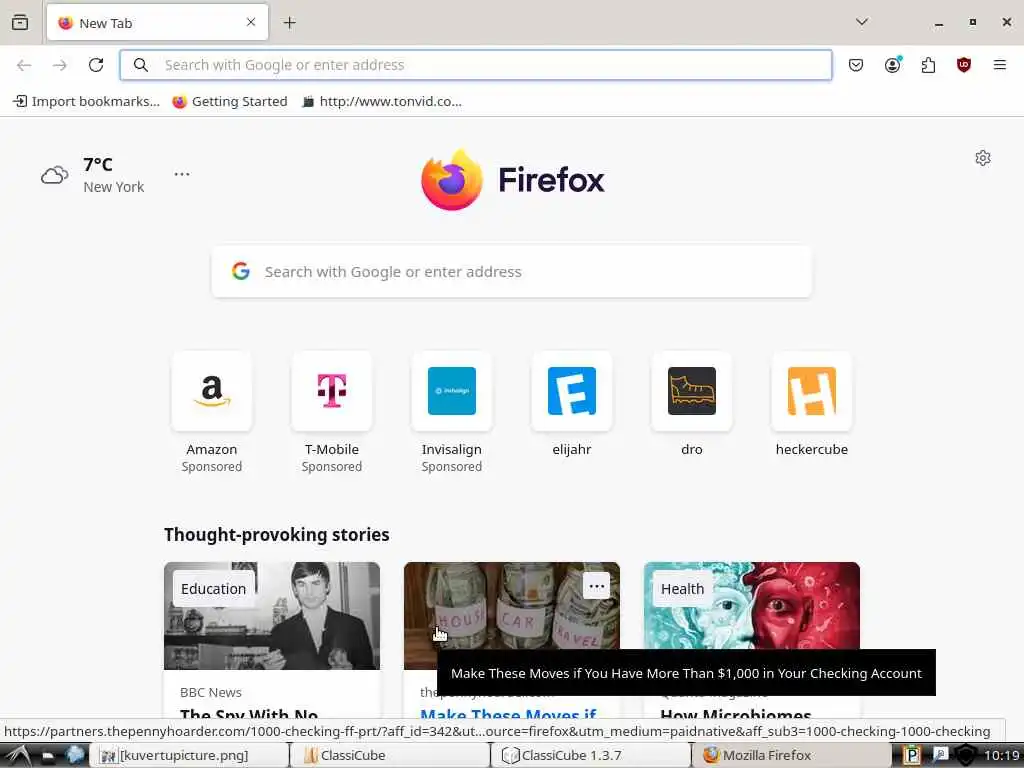The width and height of the screenshot is (1024, 768).
Task: Open the weather widget three-dot menu
Action: coord(182,174)
